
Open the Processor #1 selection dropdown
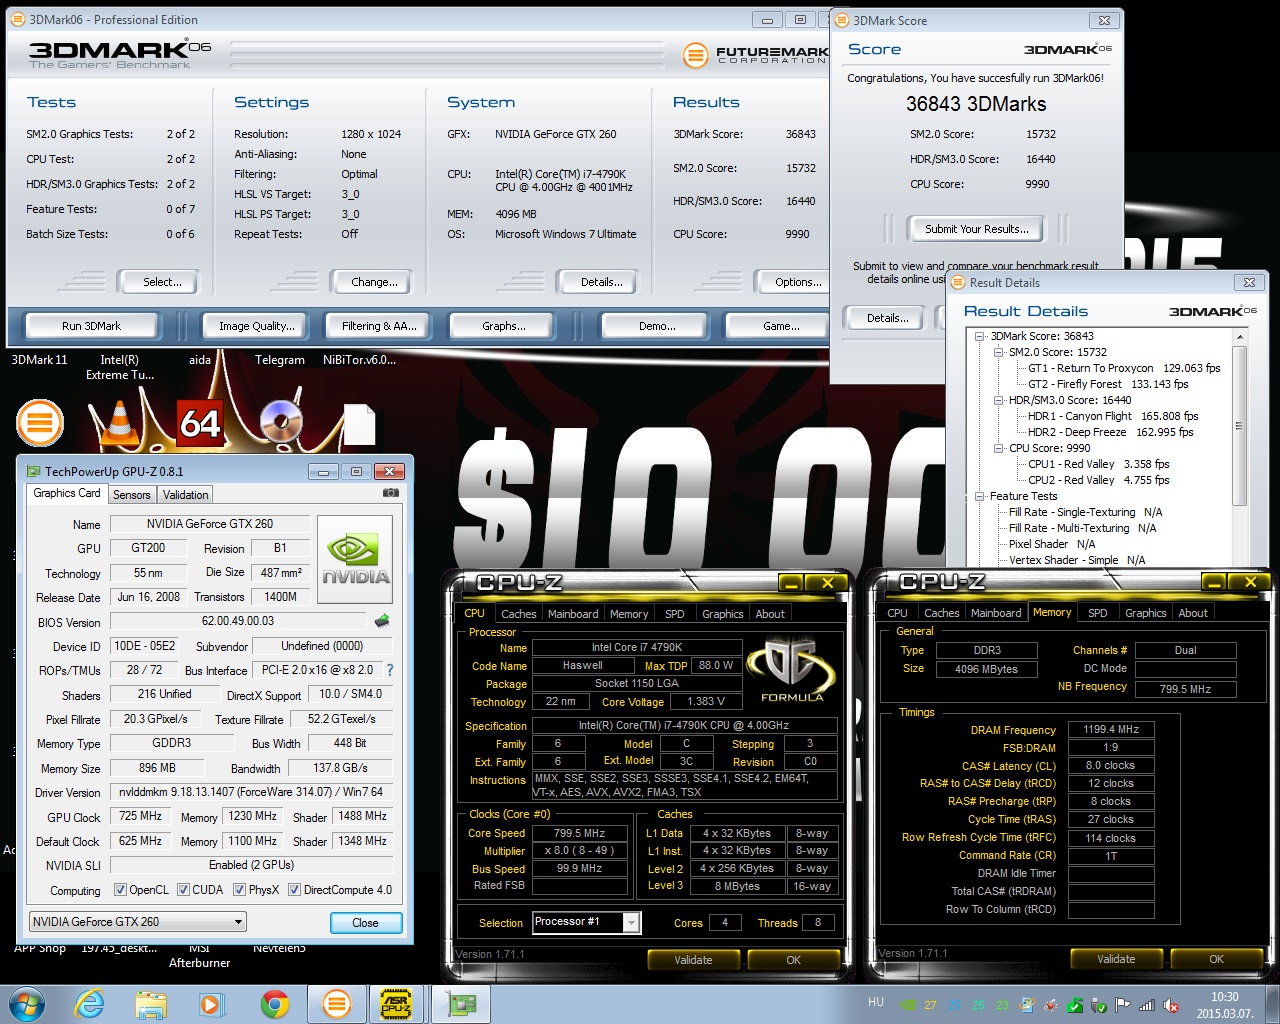(x=587, y=922)
